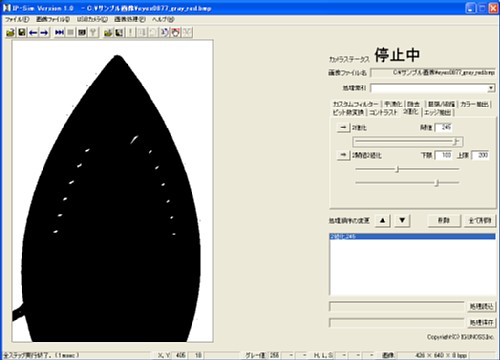Move processing order down with ▼ button
Screen dimensions: 500x360
(x=402, y=220)
